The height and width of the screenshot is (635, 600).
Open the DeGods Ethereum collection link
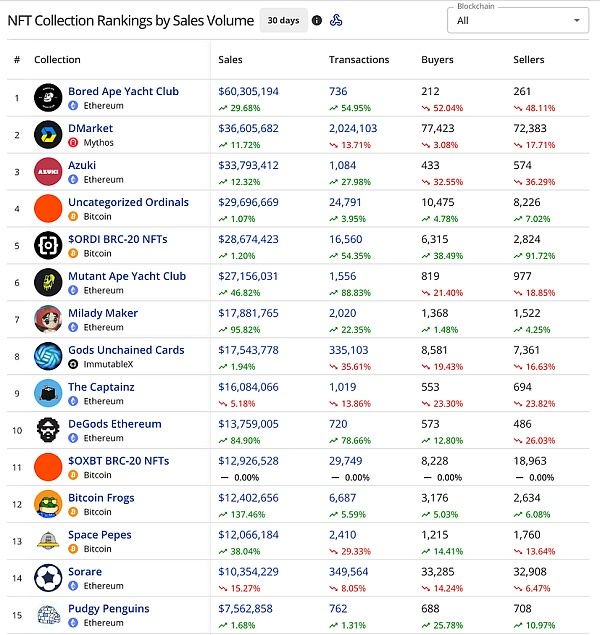(x=115, y=424)
